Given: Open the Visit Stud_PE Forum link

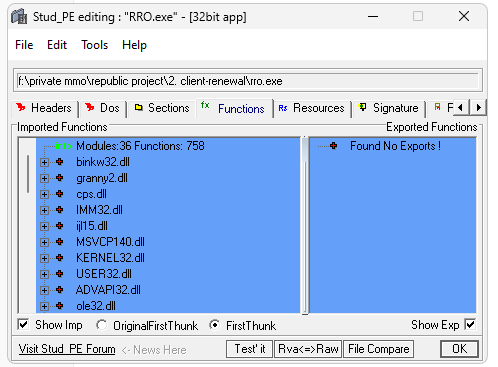Looking at the screenshot, I should point(67,349).
